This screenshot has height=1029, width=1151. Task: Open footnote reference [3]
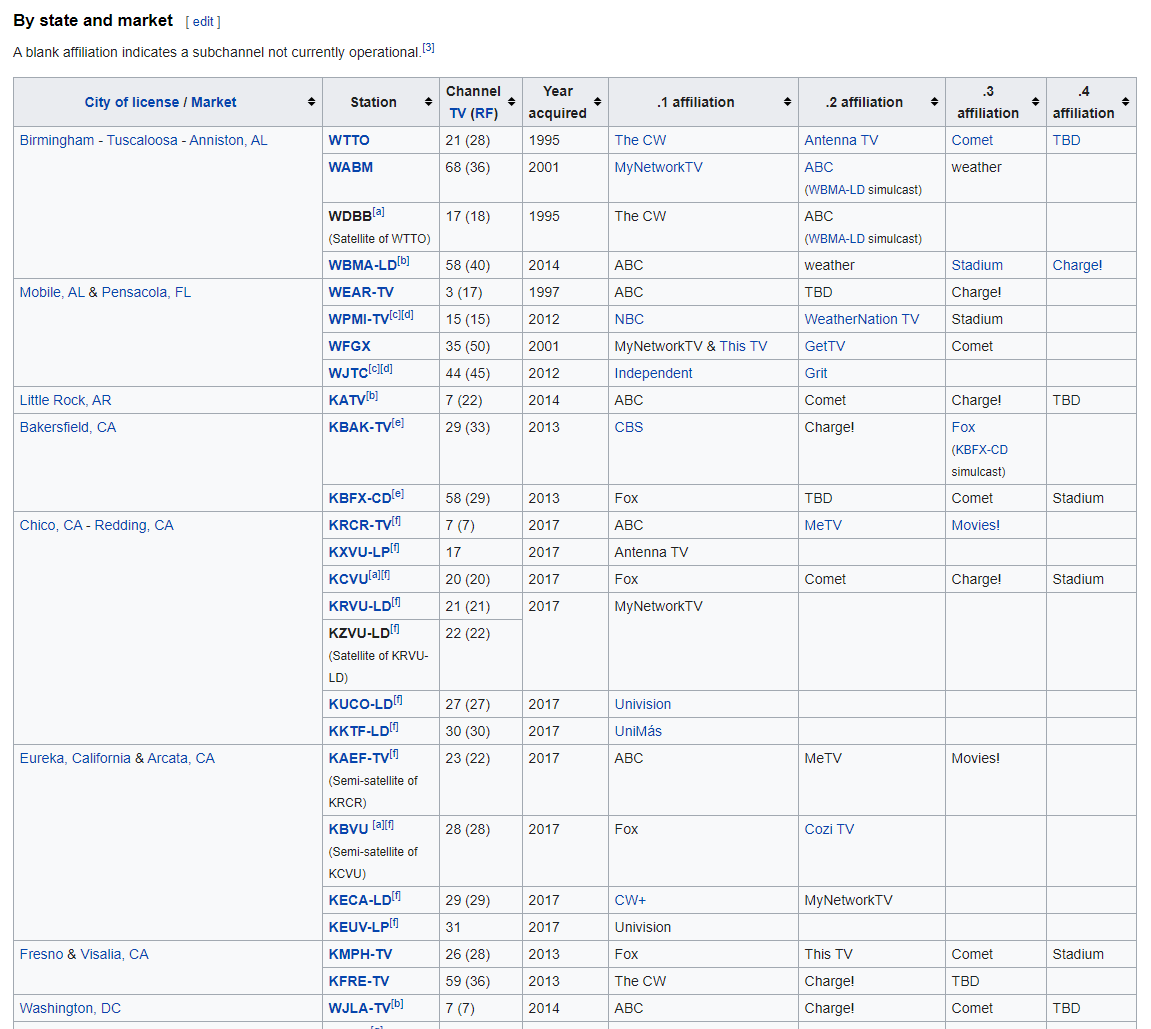428,48
